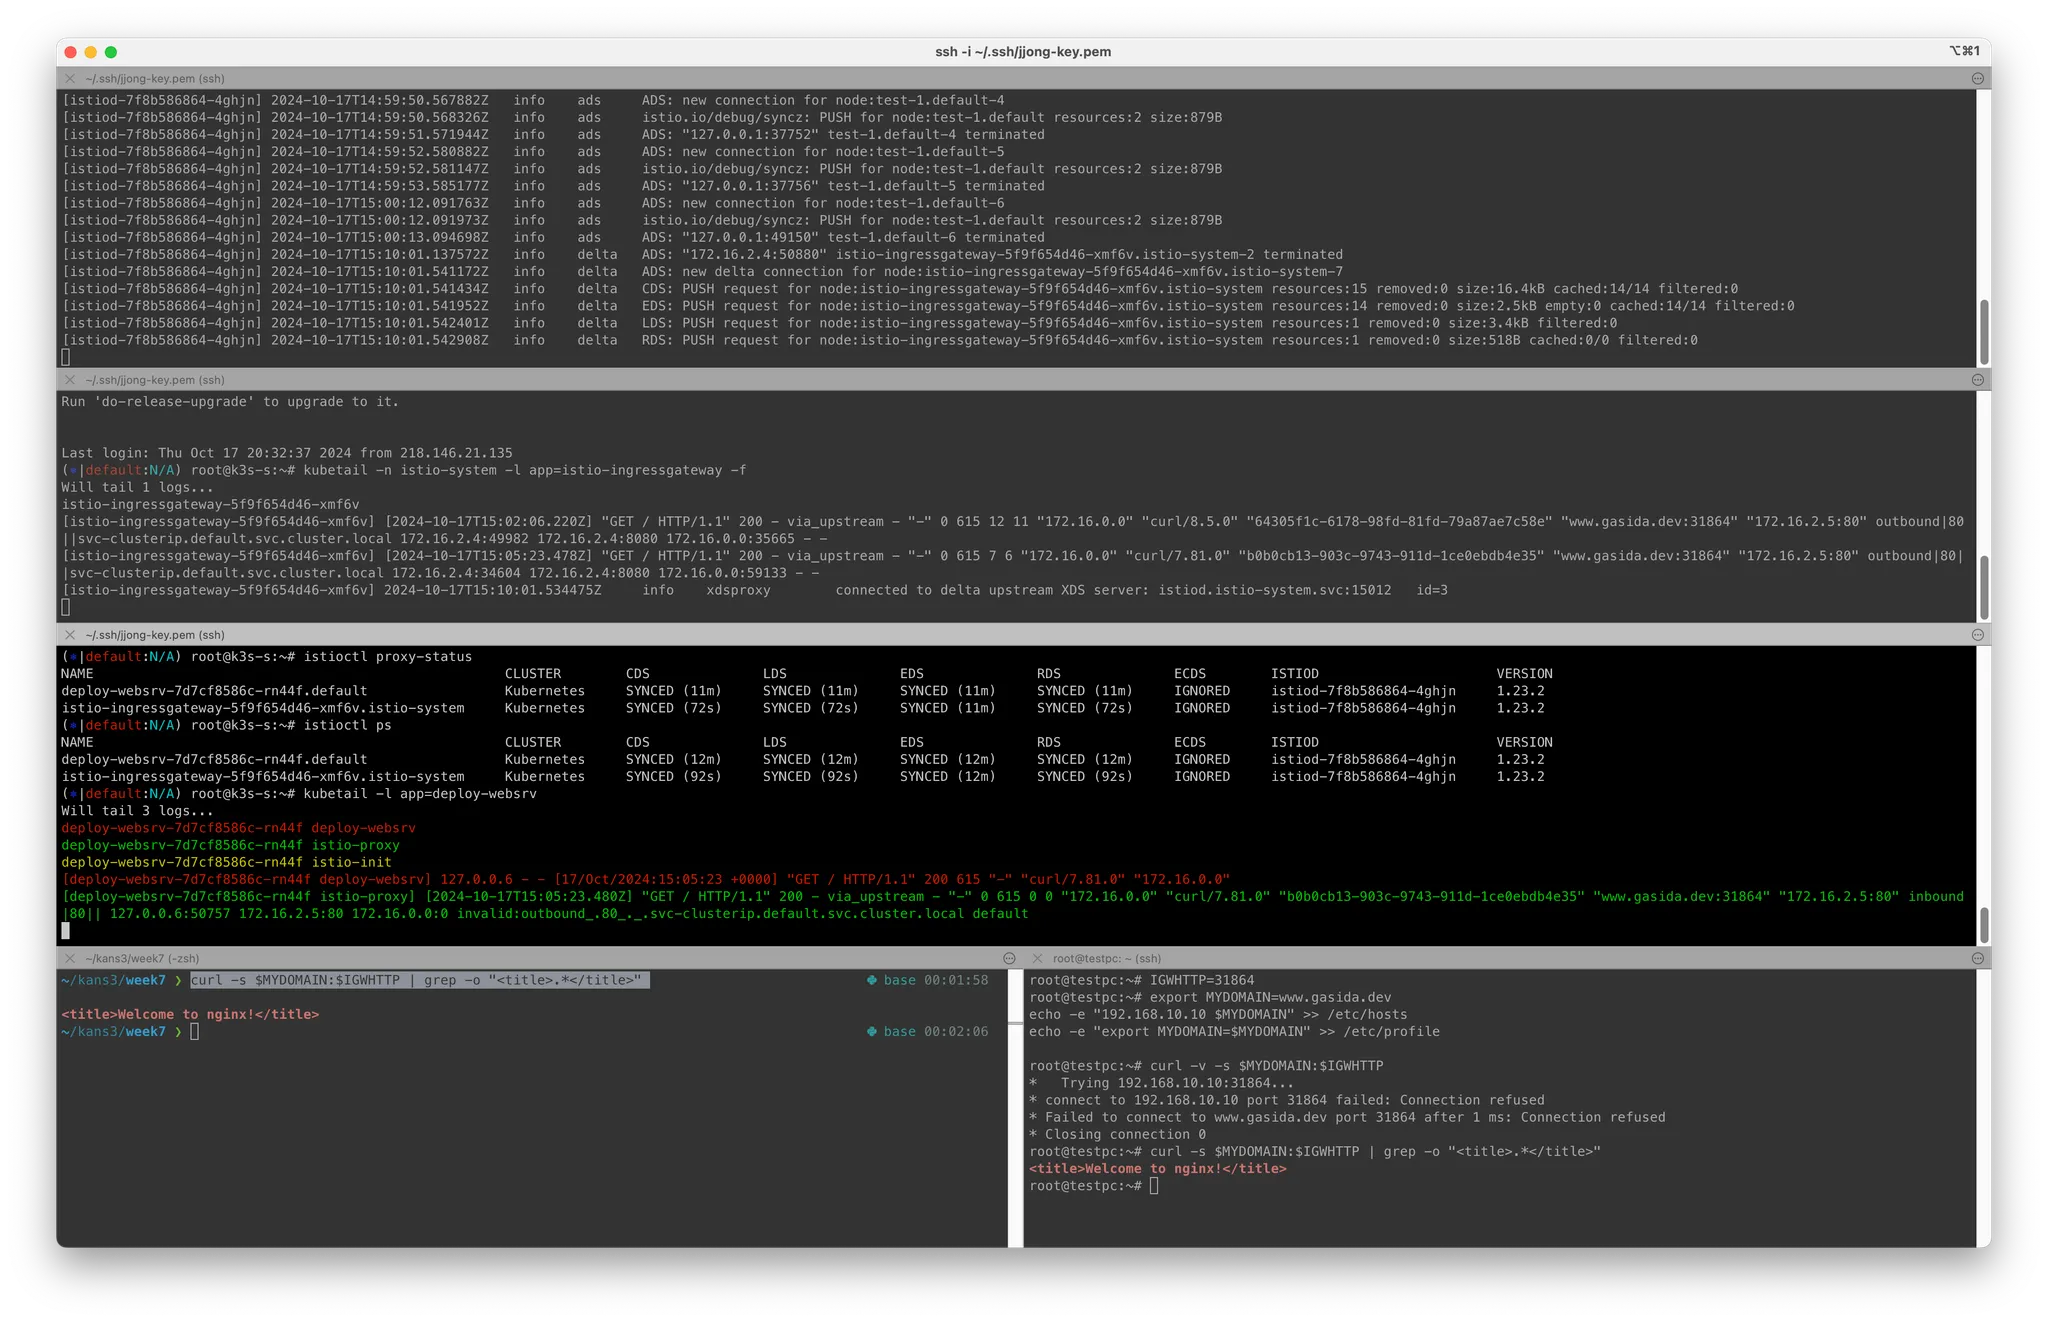The image size is (2048, 1322).
Task: Click 'new delta connection' istiod log line
Action: (x=702, y=272)
